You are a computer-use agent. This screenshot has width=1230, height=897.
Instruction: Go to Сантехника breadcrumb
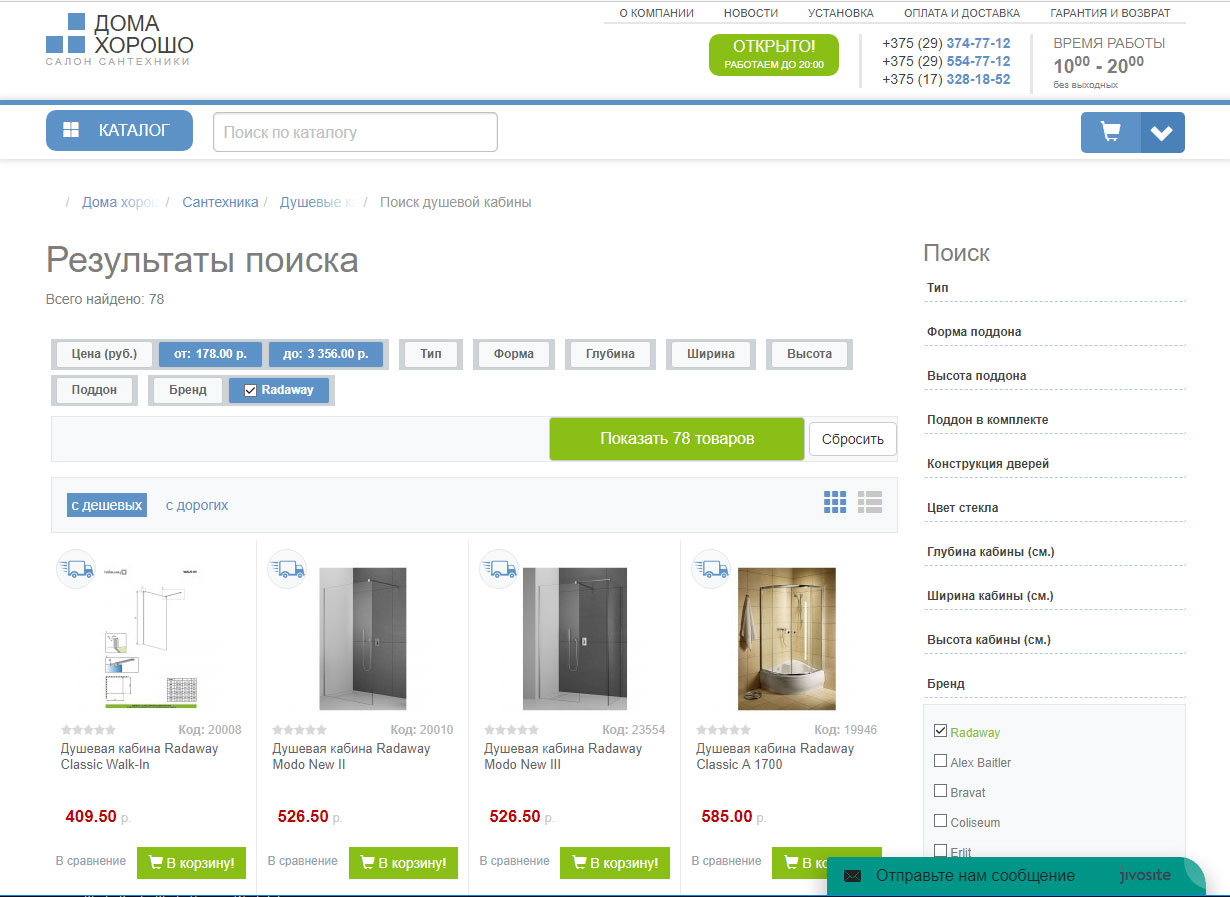pos(220,202)
